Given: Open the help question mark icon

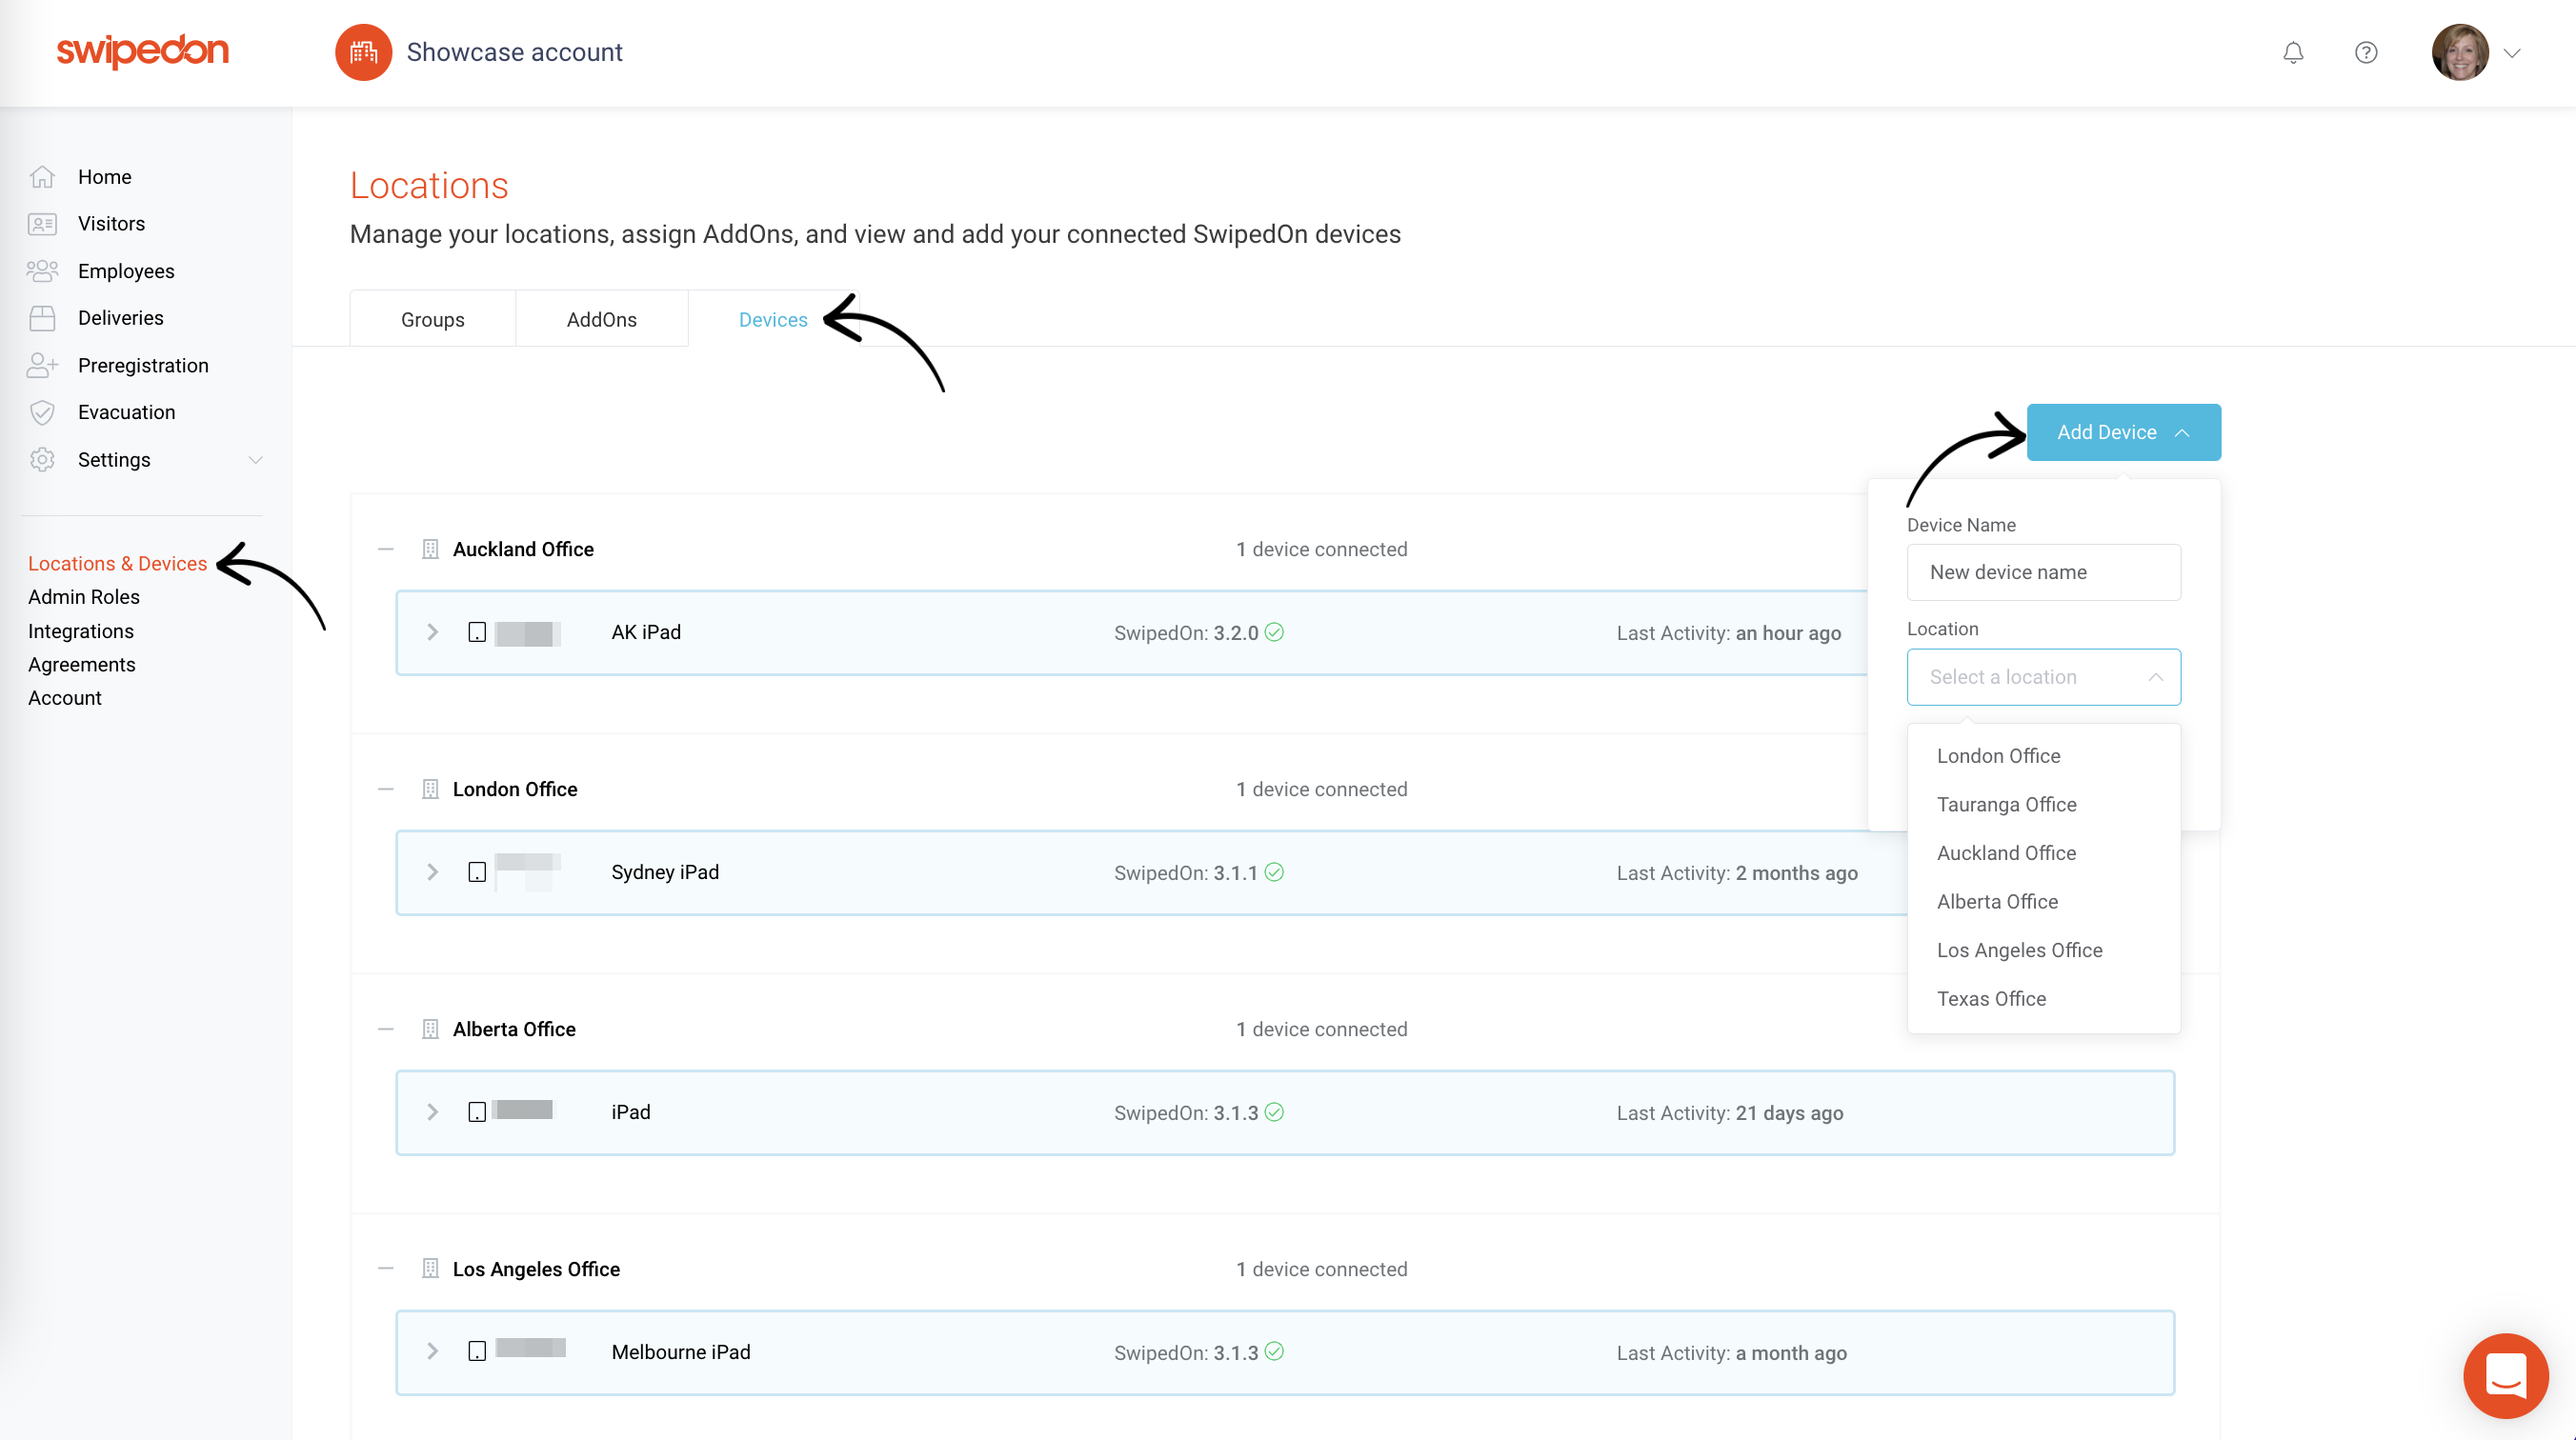Looking at the screenshot, I should pyautogui.click(x=2366, y=52).
